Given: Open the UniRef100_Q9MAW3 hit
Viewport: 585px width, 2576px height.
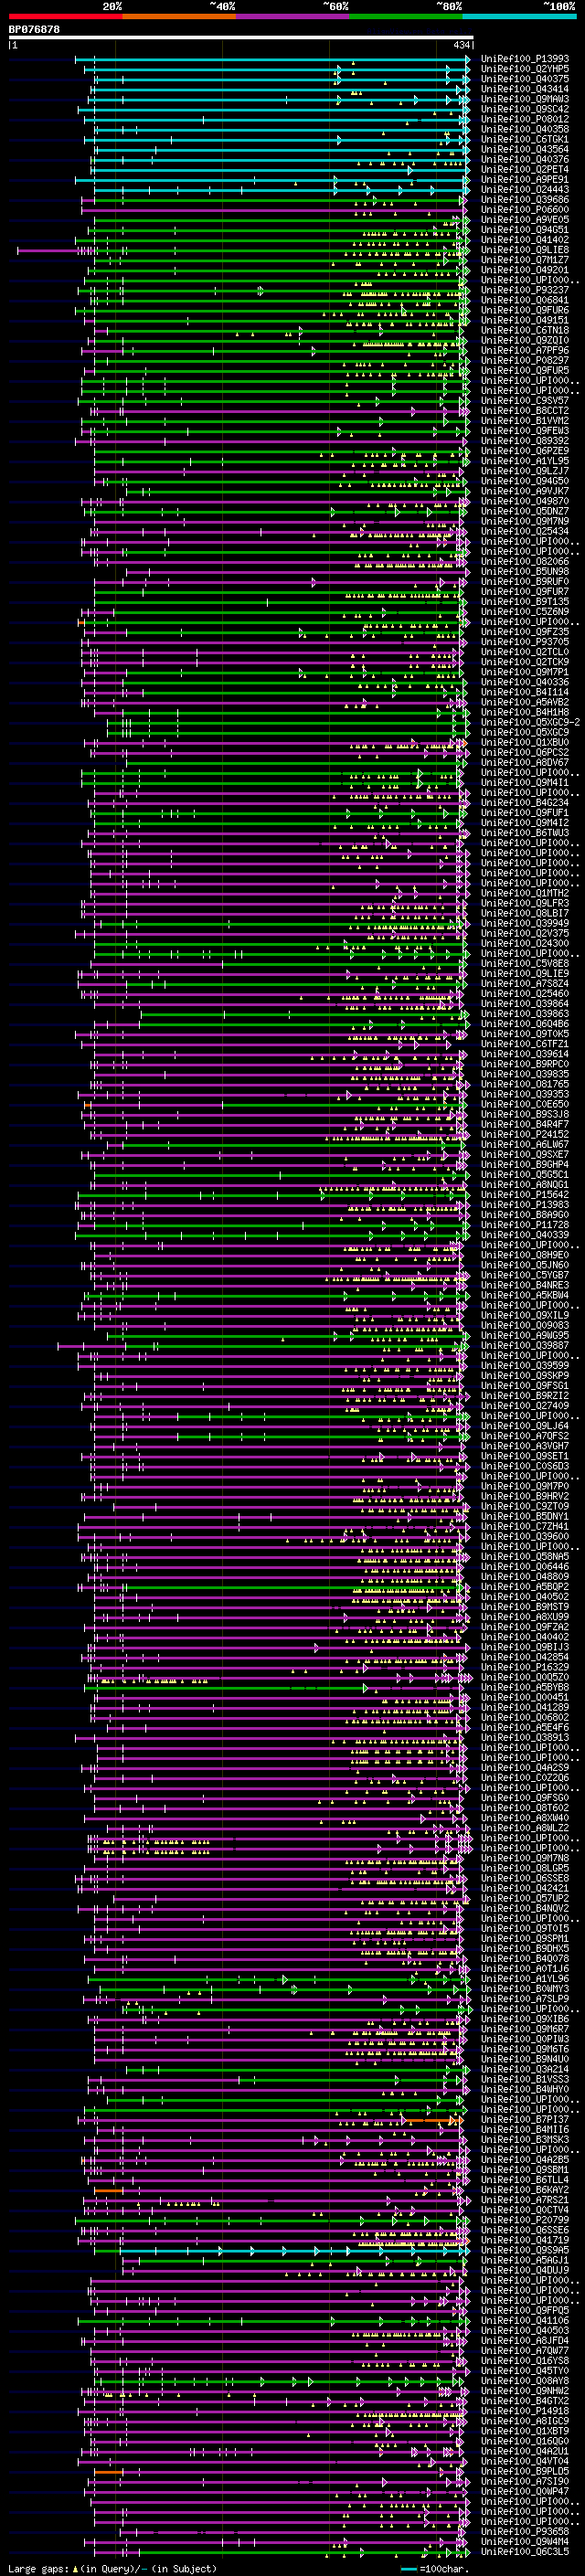Looking at the screenshot, I should click(x=525, y=99).
